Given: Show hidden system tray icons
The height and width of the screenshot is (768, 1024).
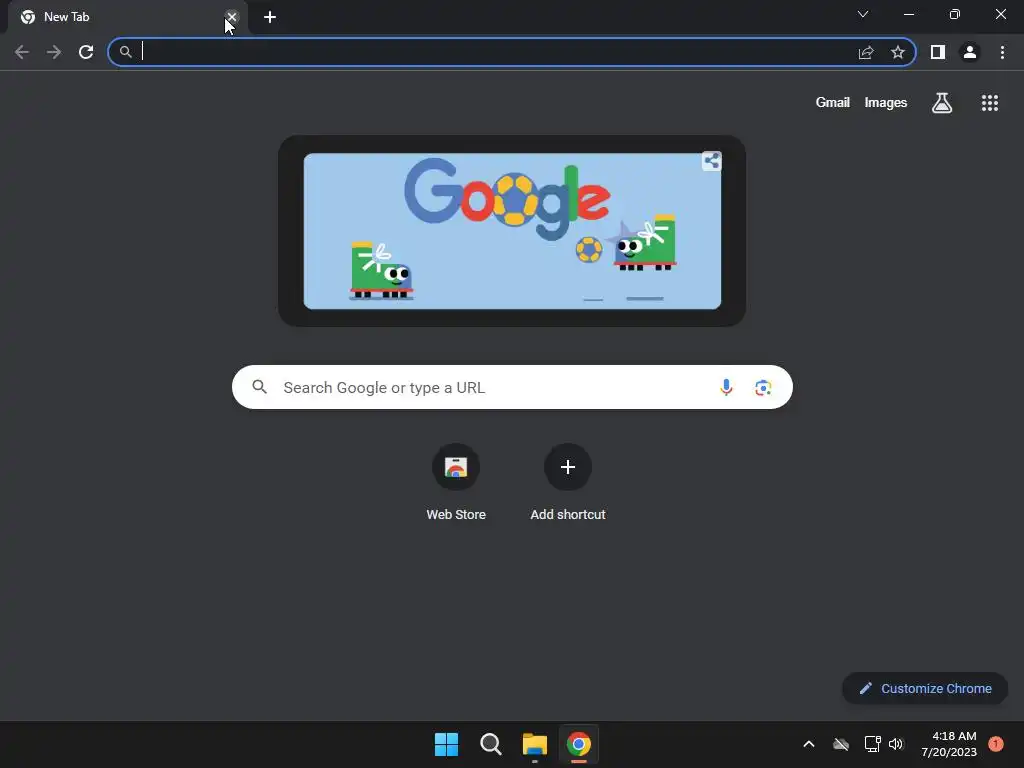Looking at the screenshot, I should click(808, 744).
